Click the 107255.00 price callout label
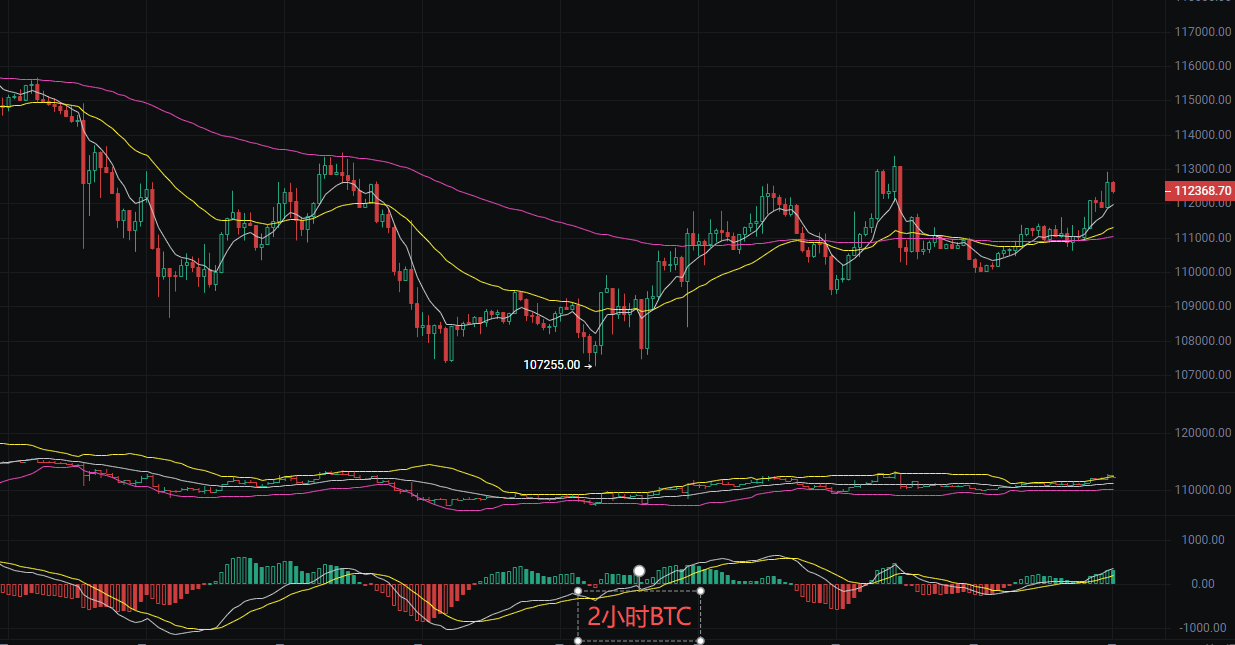The width and height of the screenshot is (1235, 645). pyautogui.click(x=551, y=365)
